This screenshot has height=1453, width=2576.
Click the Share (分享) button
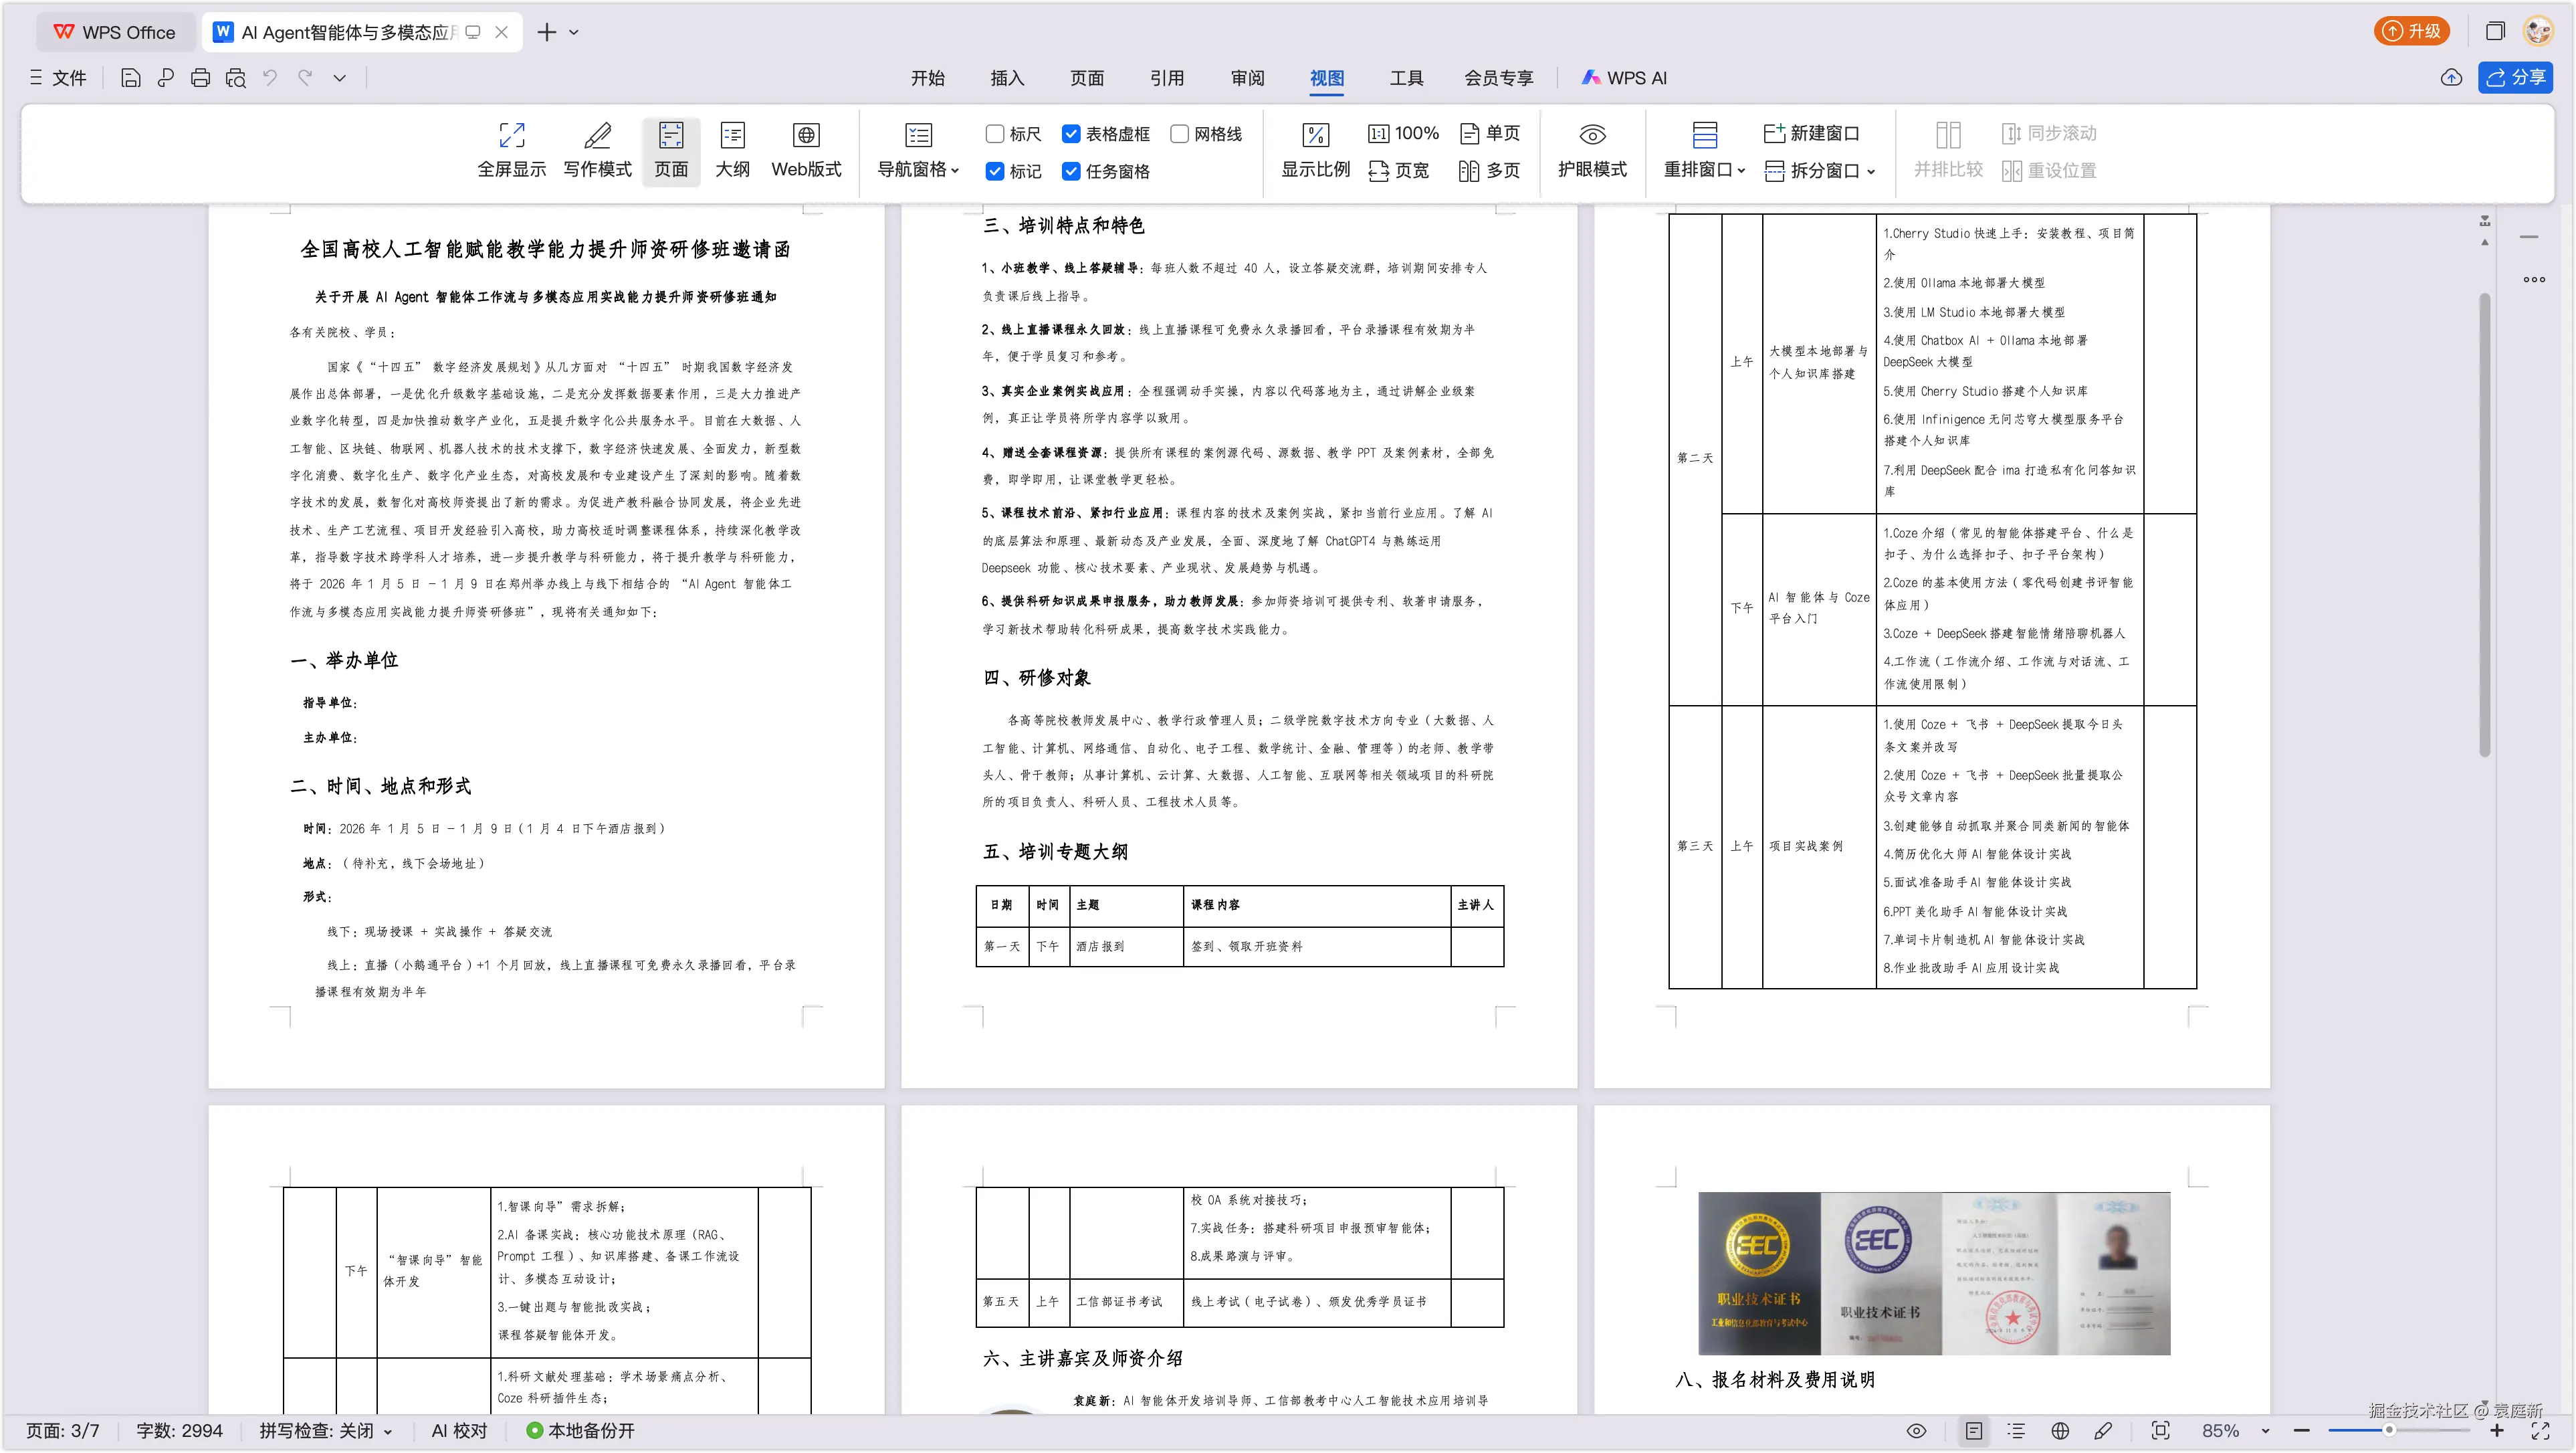click(x=2515, y=78)
